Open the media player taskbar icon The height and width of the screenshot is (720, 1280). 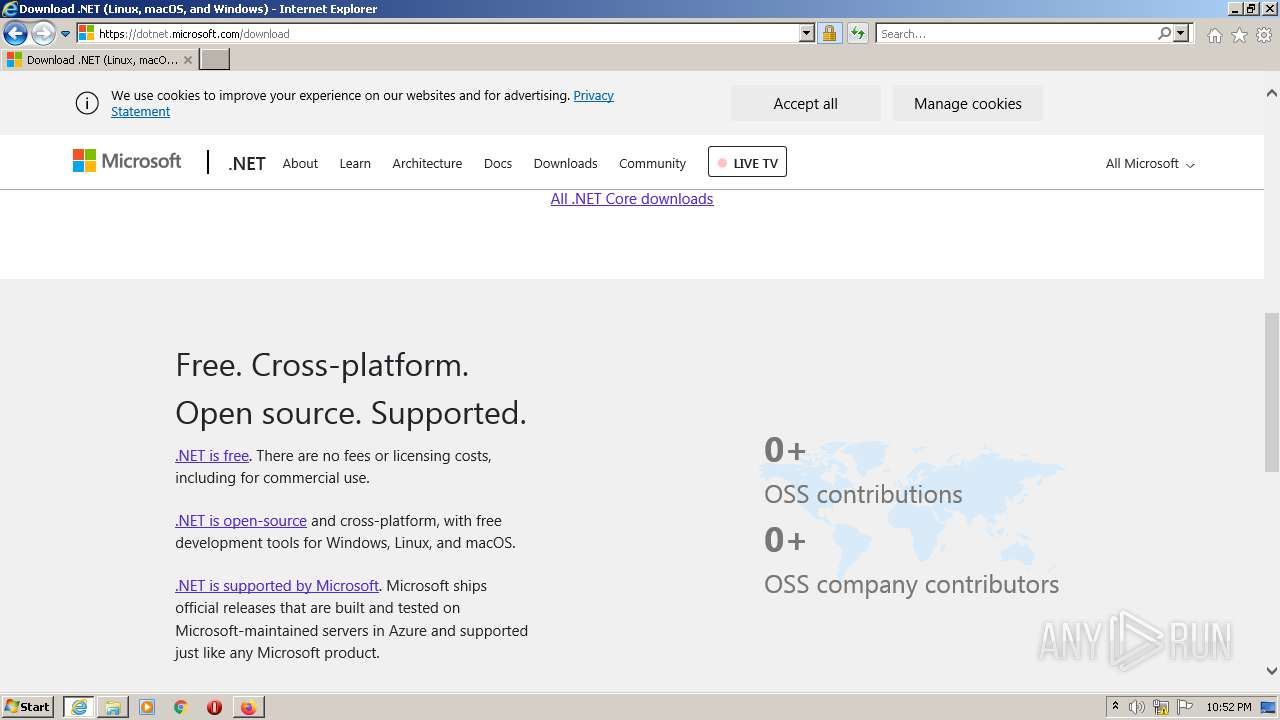(x=147, y=707)
